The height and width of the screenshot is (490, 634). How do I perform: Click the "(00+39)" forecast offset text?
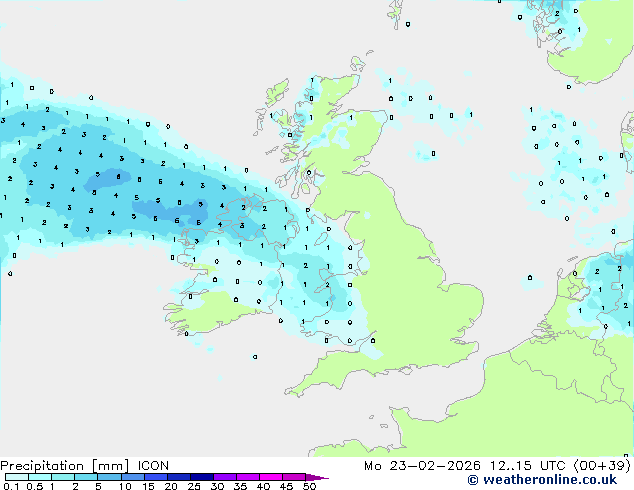click(x=602, y=466)
